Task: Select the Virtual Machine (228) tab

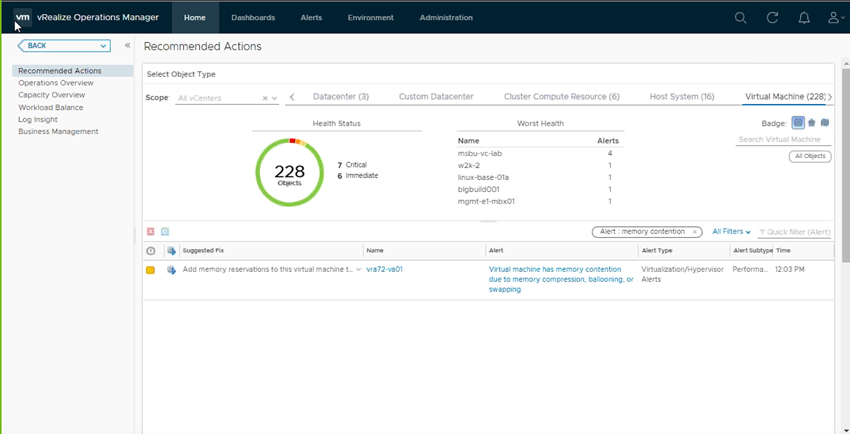Action: [785, 96]
